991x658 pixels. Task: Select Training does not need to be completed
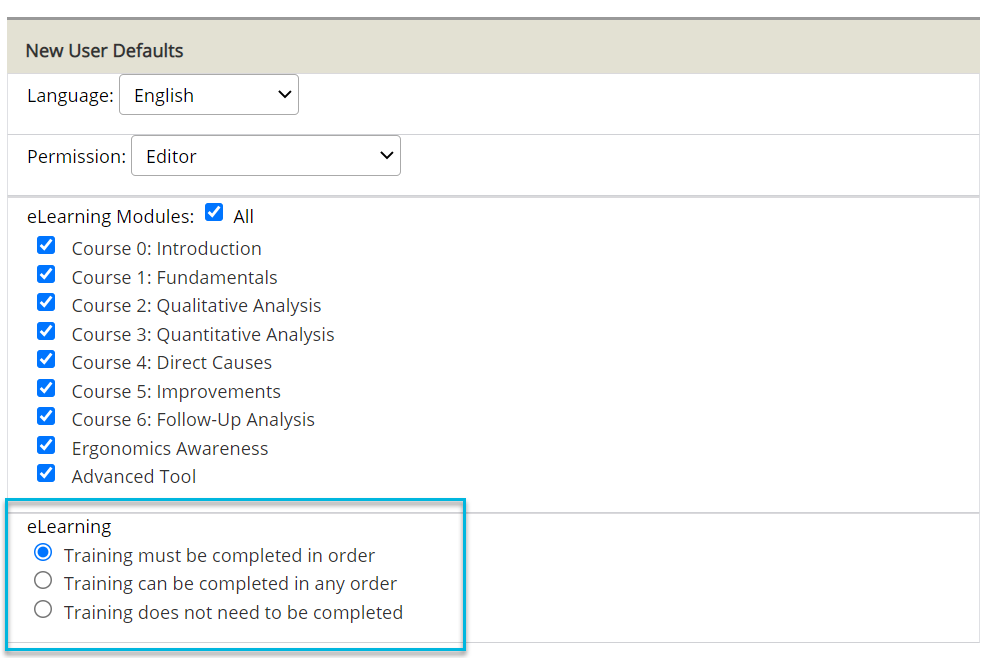pos(43,609)
